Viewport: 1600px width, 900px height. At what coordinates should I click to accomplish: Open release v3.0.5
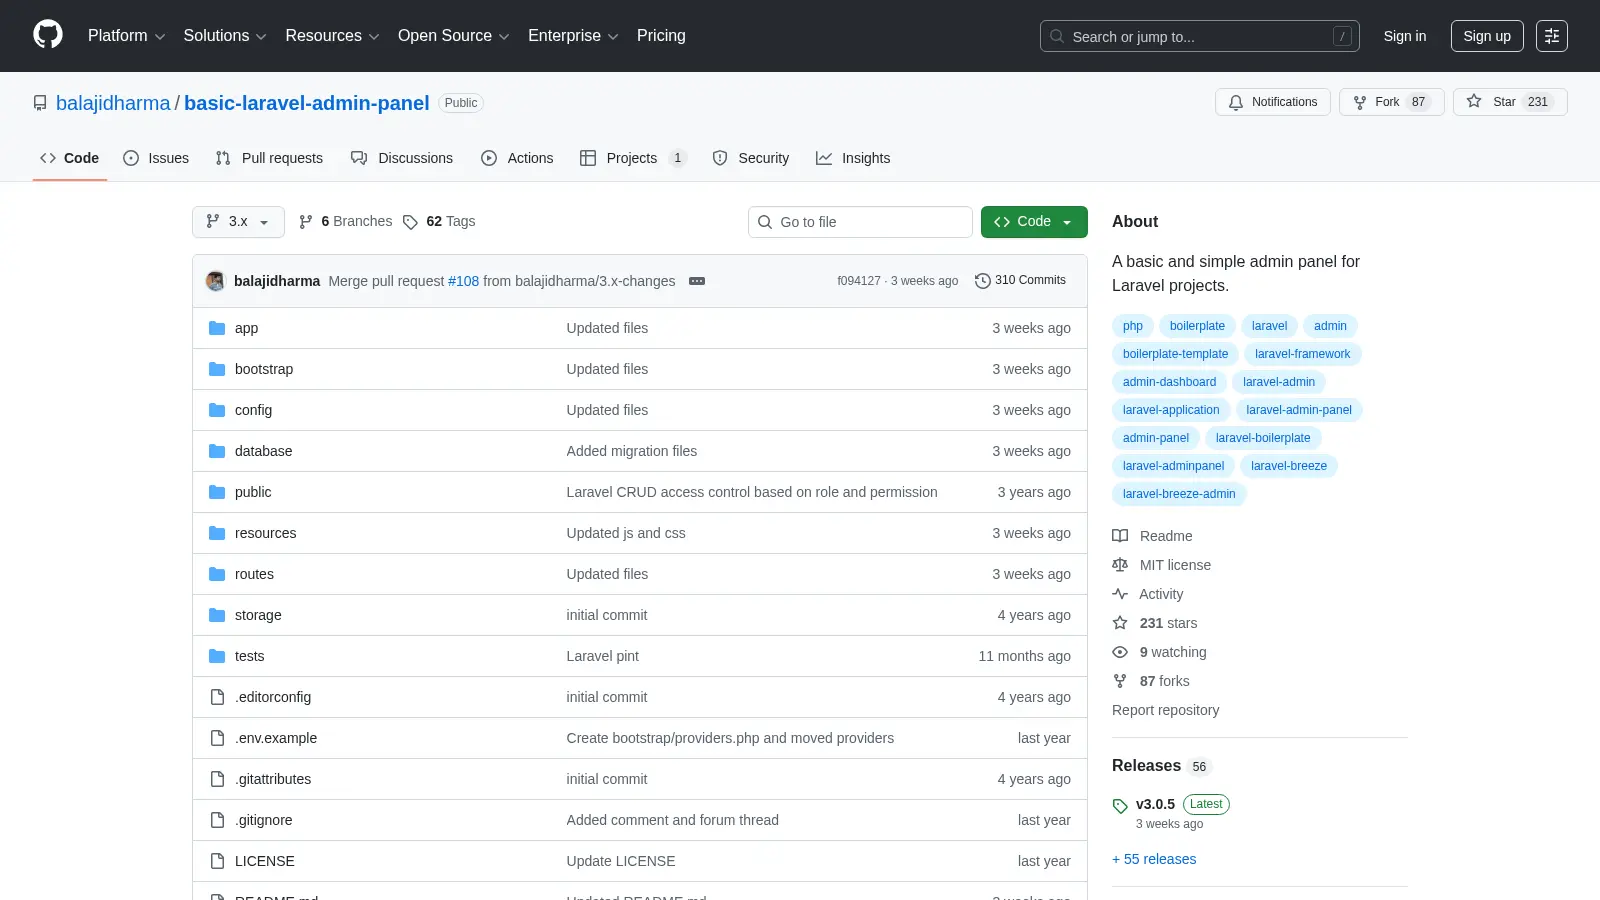(x=1155, y=804)
